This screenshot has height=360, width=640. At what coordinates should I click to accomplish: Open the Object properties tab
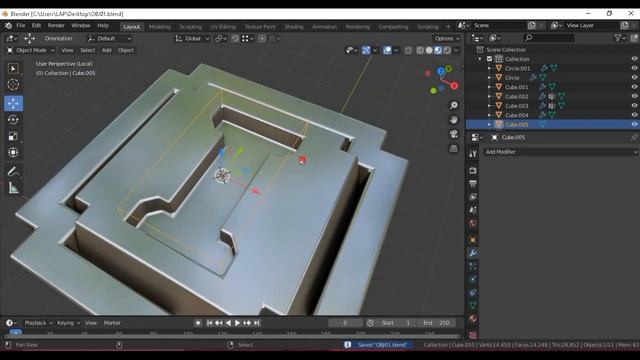coord(473,240)
